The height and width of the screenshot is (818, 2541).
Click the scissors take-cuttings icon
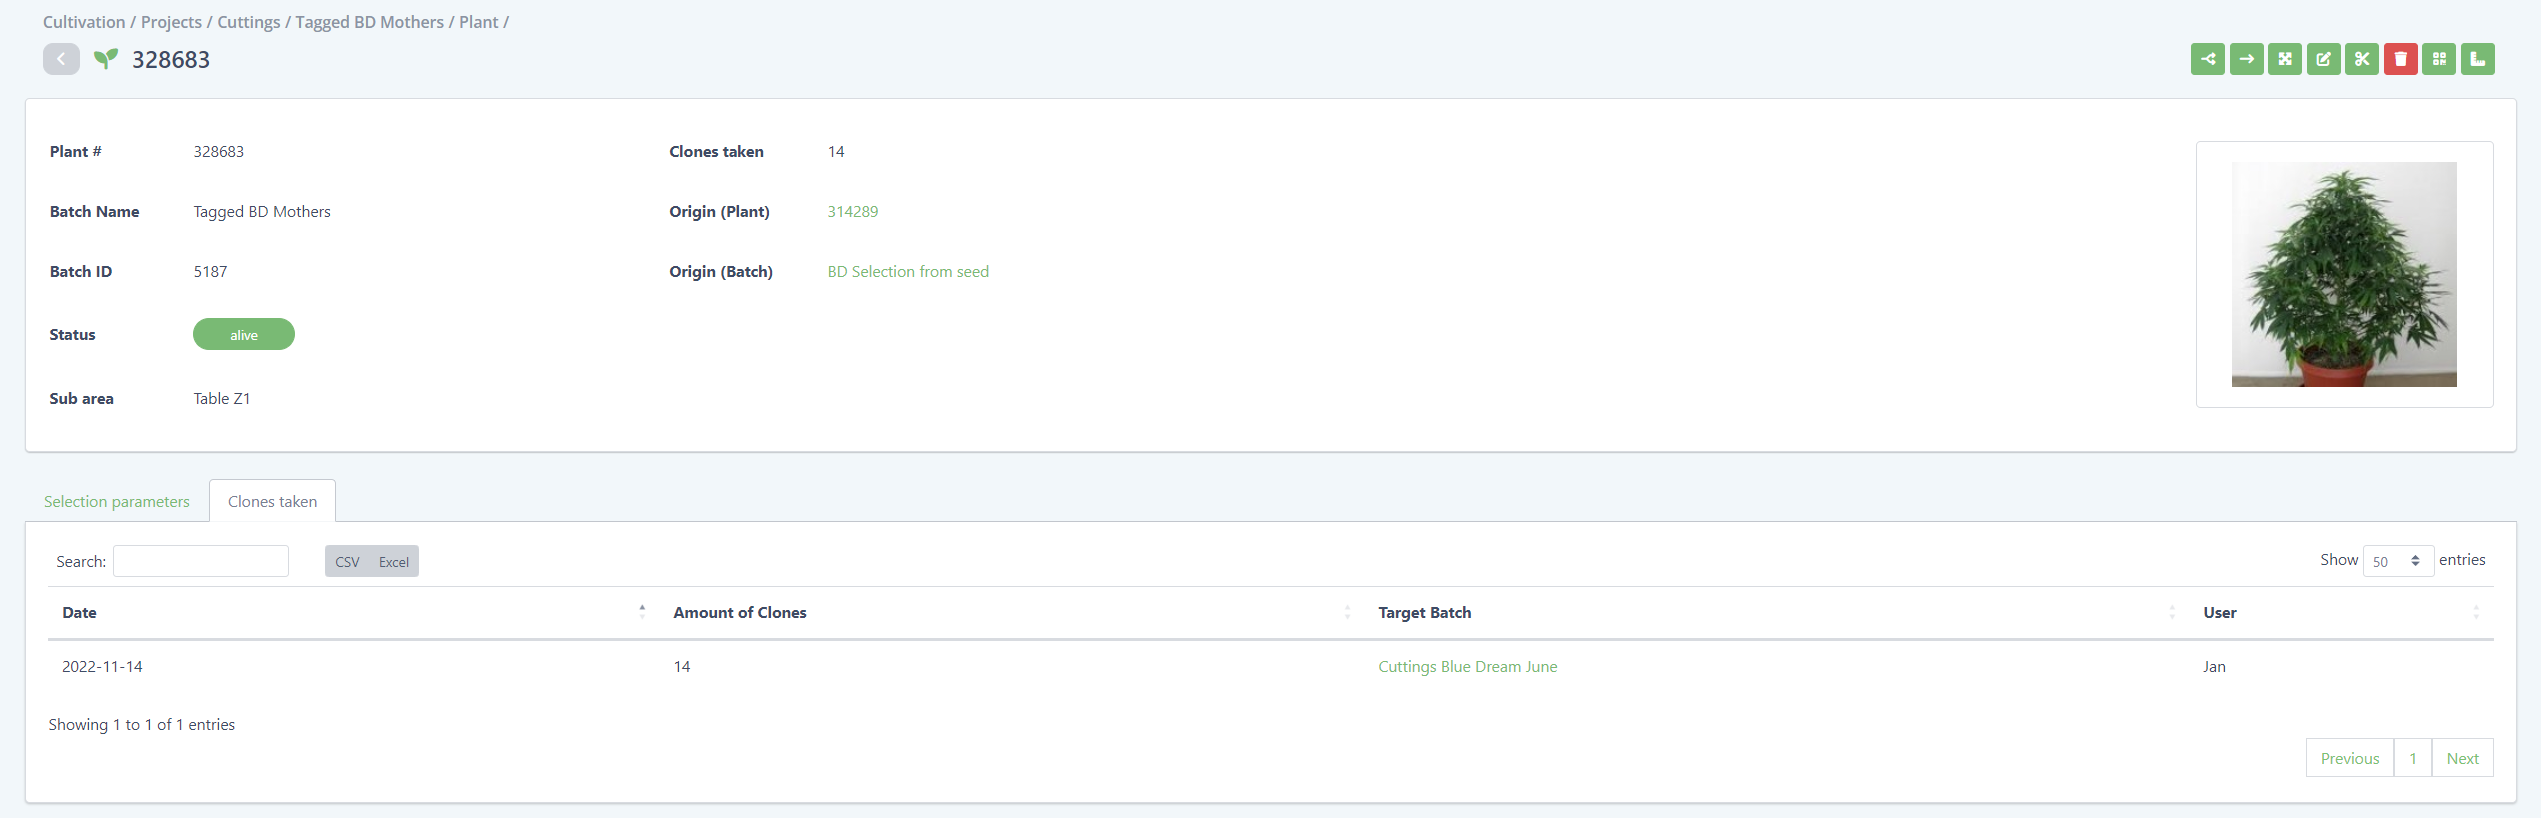point(2361,59)
